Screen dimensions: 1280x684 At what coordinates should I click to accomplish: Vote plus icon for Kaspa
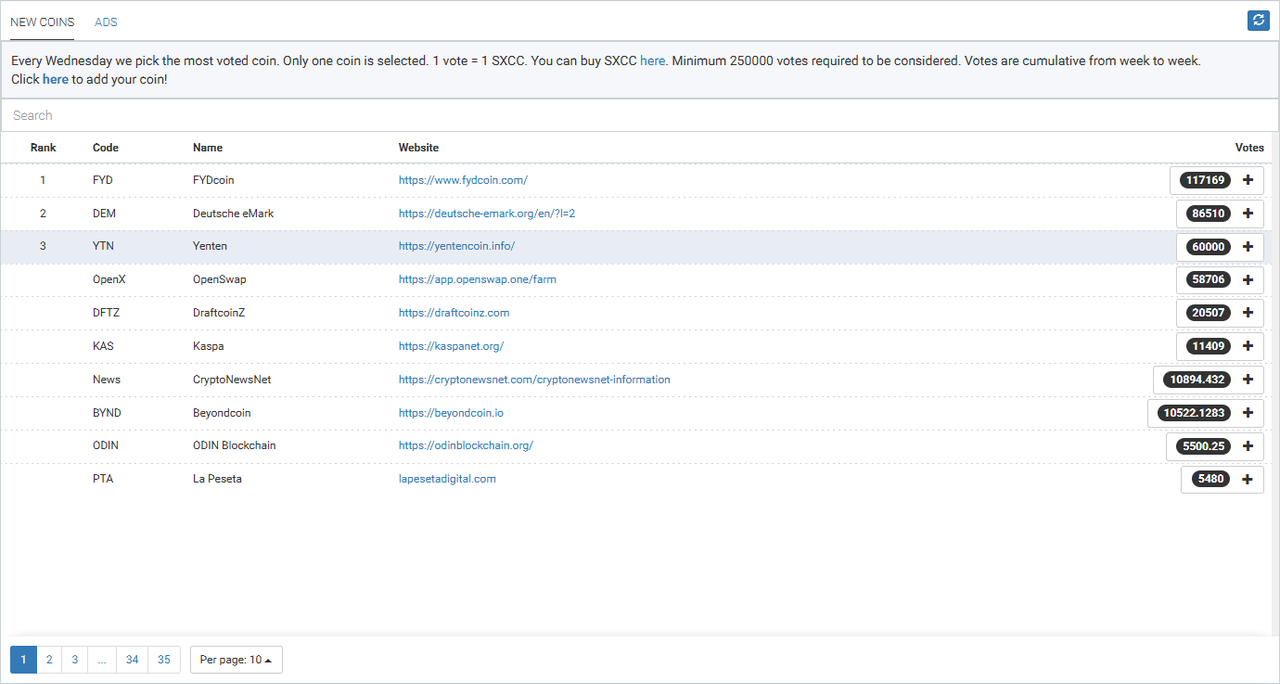click(1247, 346)
